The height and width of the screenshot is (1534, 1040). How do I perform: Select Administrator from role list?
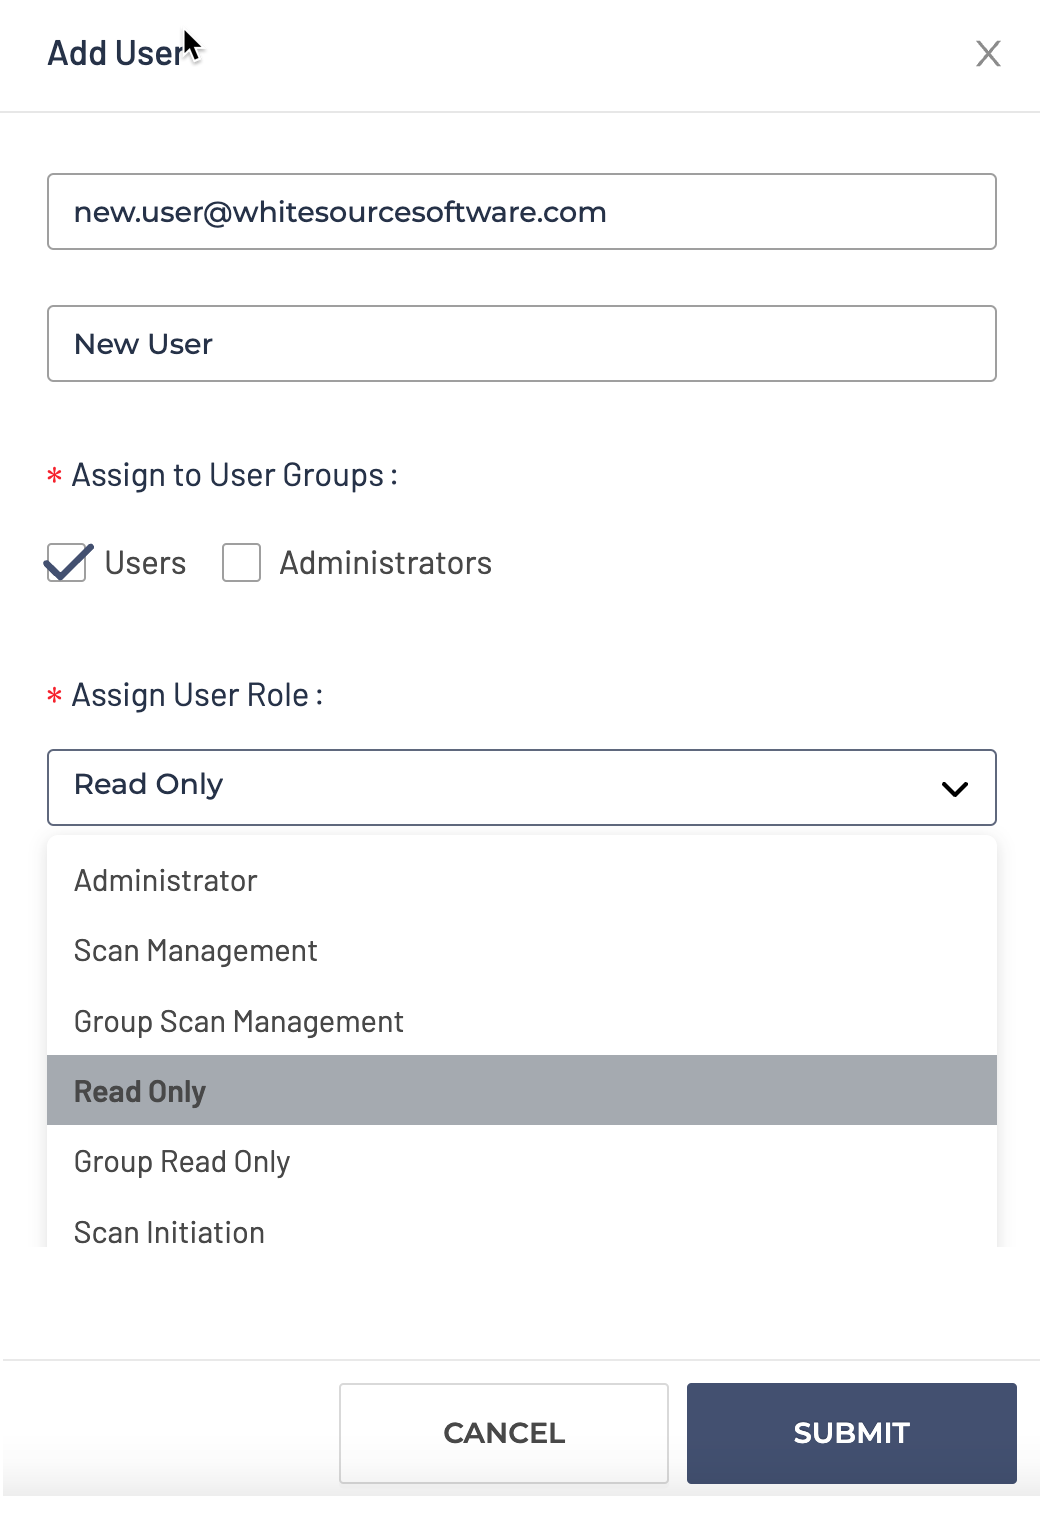pos(166,881)
